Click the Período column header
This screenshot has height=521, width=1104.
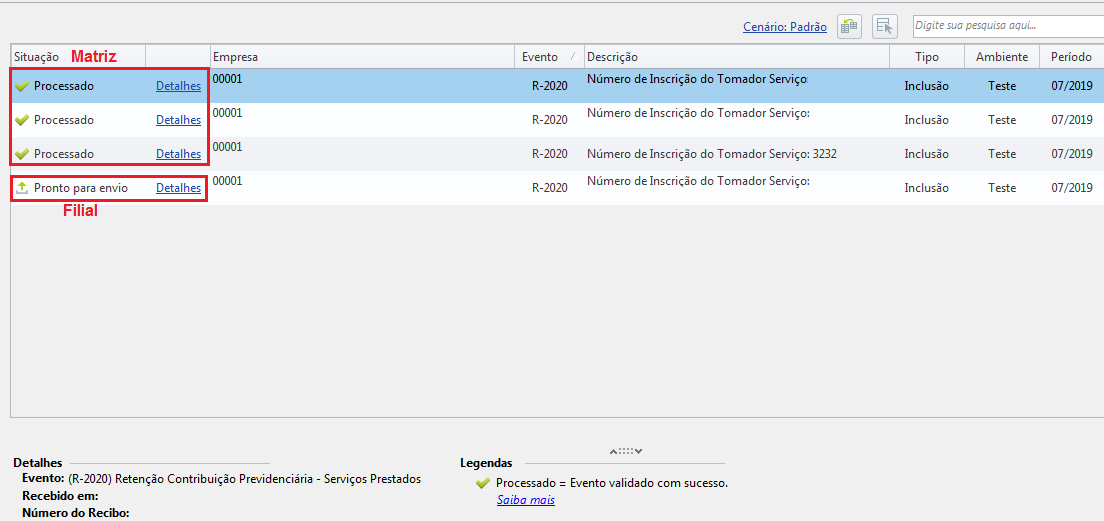[1072, 57]
